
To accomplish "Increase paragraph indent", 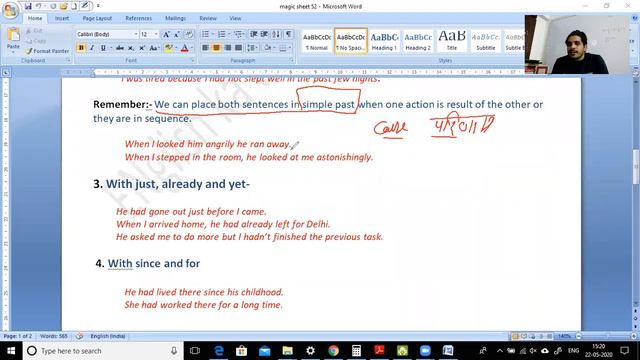I will pyautogui.click(x=264, y=34).
